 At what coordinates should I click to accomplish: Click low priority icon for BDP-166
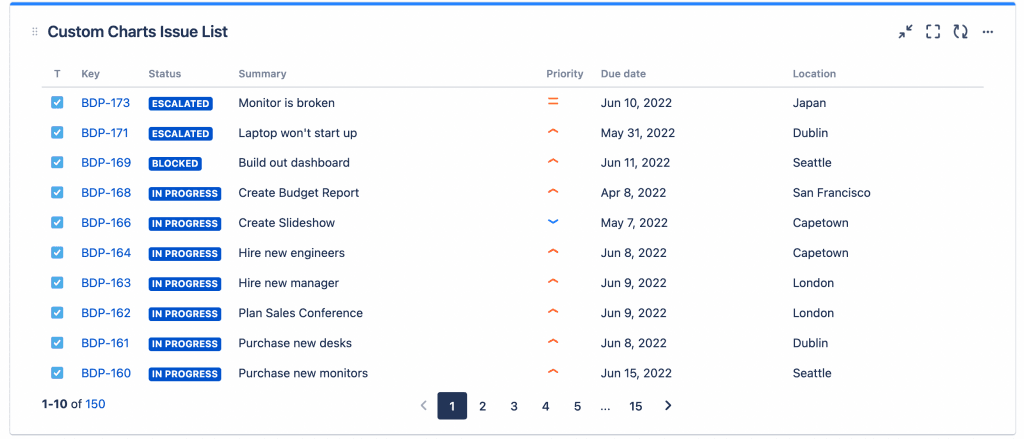point(553,222)
